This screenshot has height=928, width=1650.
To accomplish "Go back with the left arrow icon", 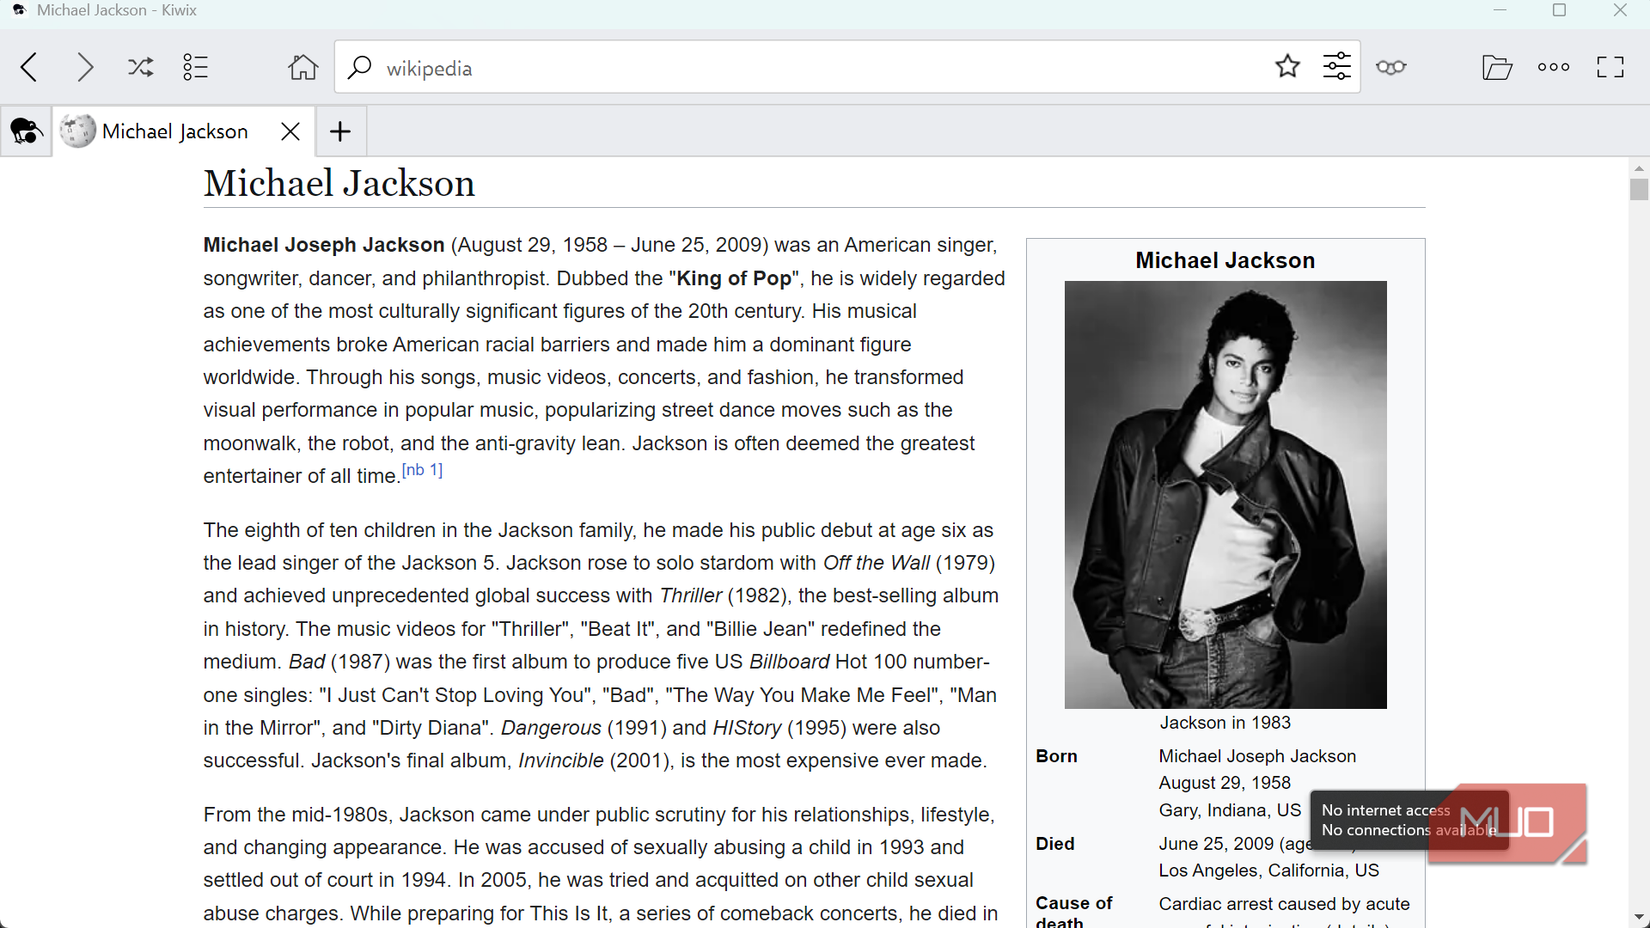I will pos(29,67).
